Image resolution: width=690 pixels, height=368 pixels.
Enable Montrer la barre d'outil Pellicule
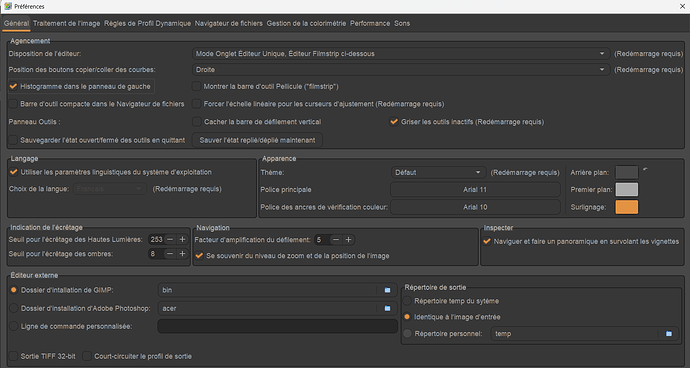(196, 86)
